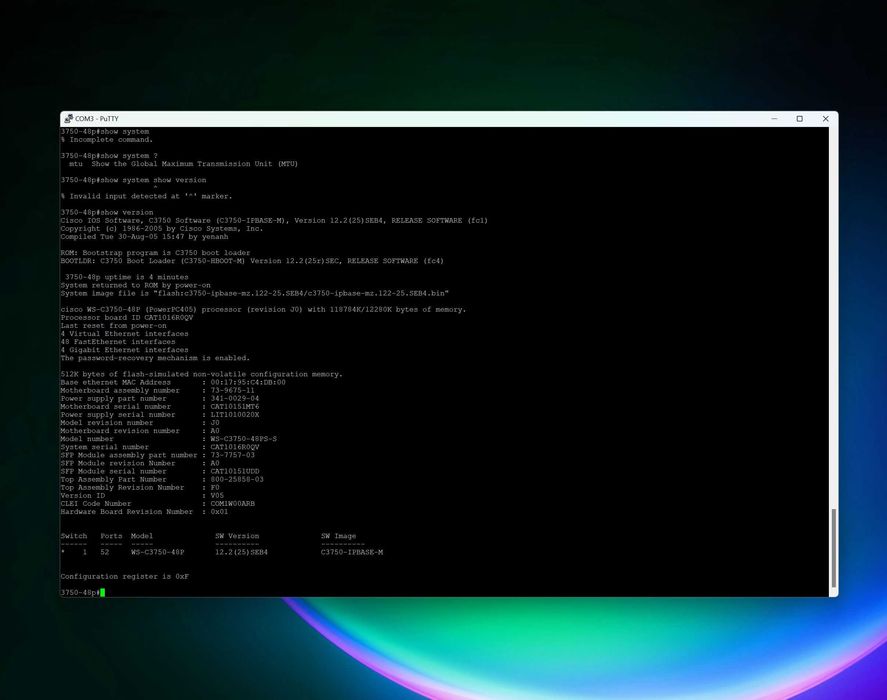Click the port count 52 in the table
Screen dimensions: 887x700
[105, 552]
